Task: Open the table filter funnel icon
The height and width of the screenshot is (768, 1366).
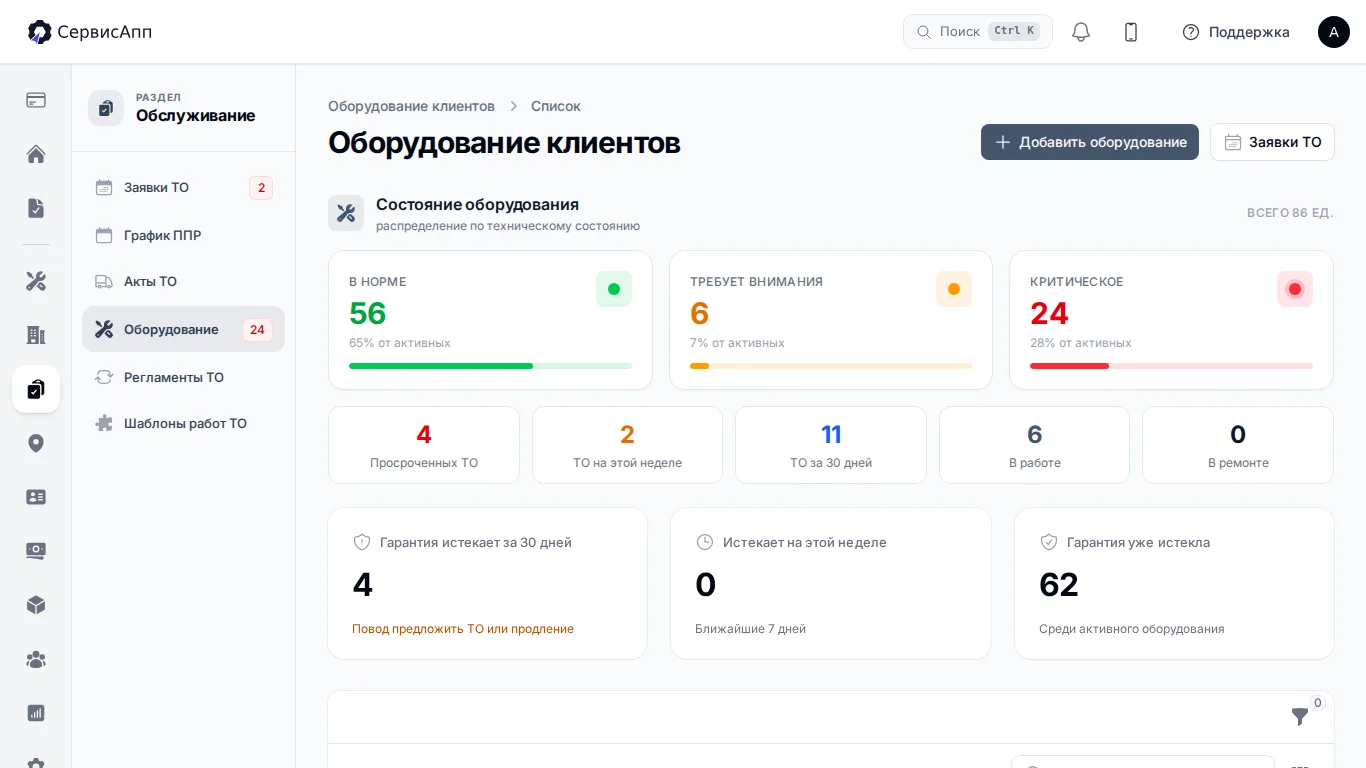Action: click(1300, 717)
